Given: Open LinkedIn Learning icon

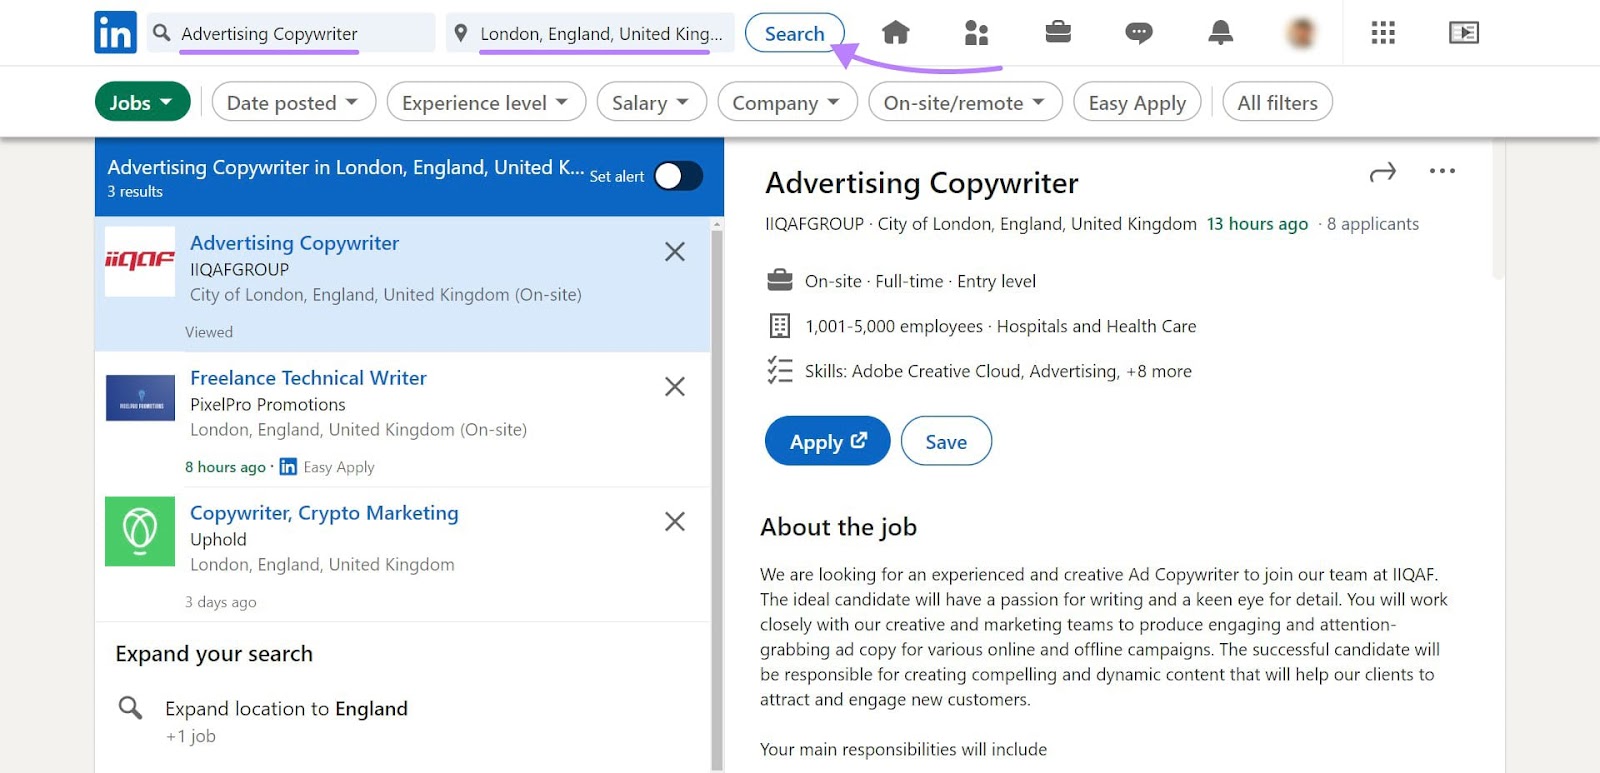Looking at the screenshot, I should pos(1463,31).
